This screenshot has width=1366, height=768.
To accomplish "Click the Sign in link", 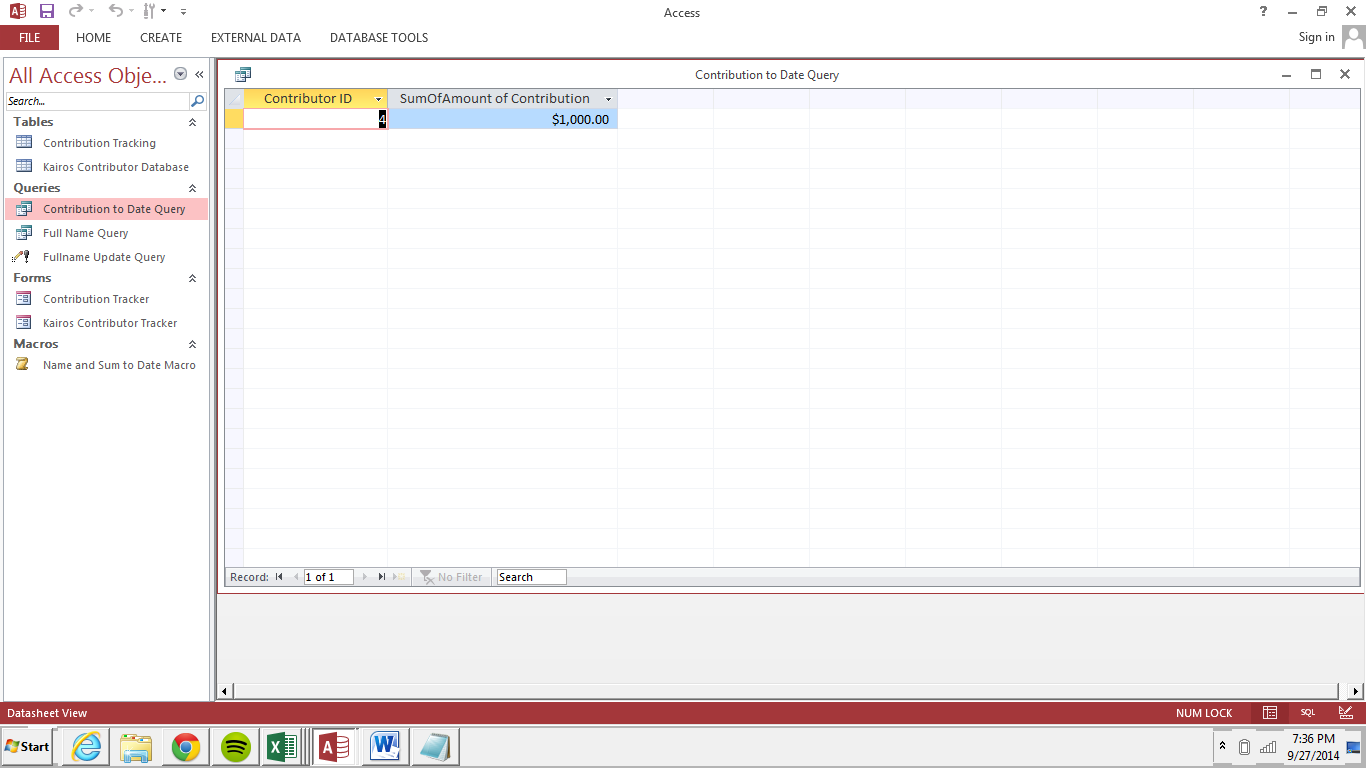I will [x=1316, y=37].
